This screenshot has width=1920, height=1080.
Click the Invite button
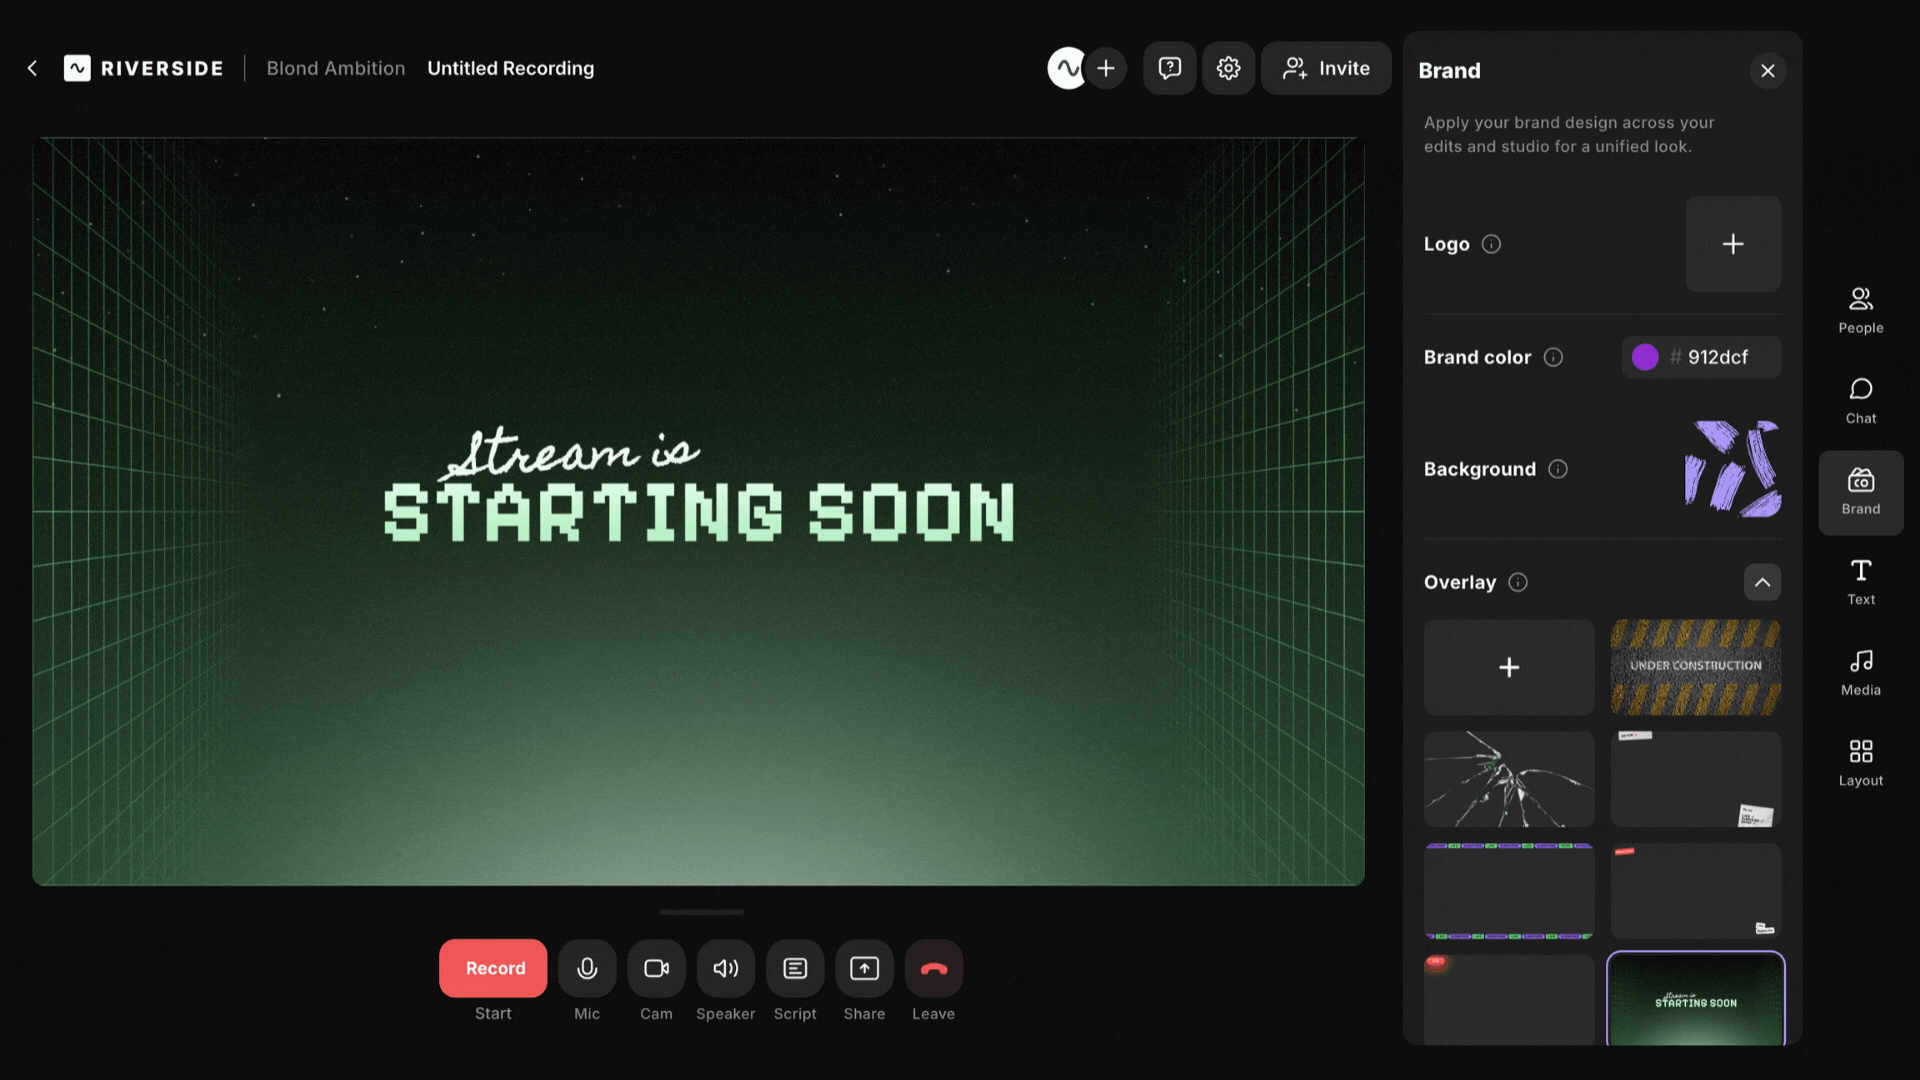pos(1326,68)
